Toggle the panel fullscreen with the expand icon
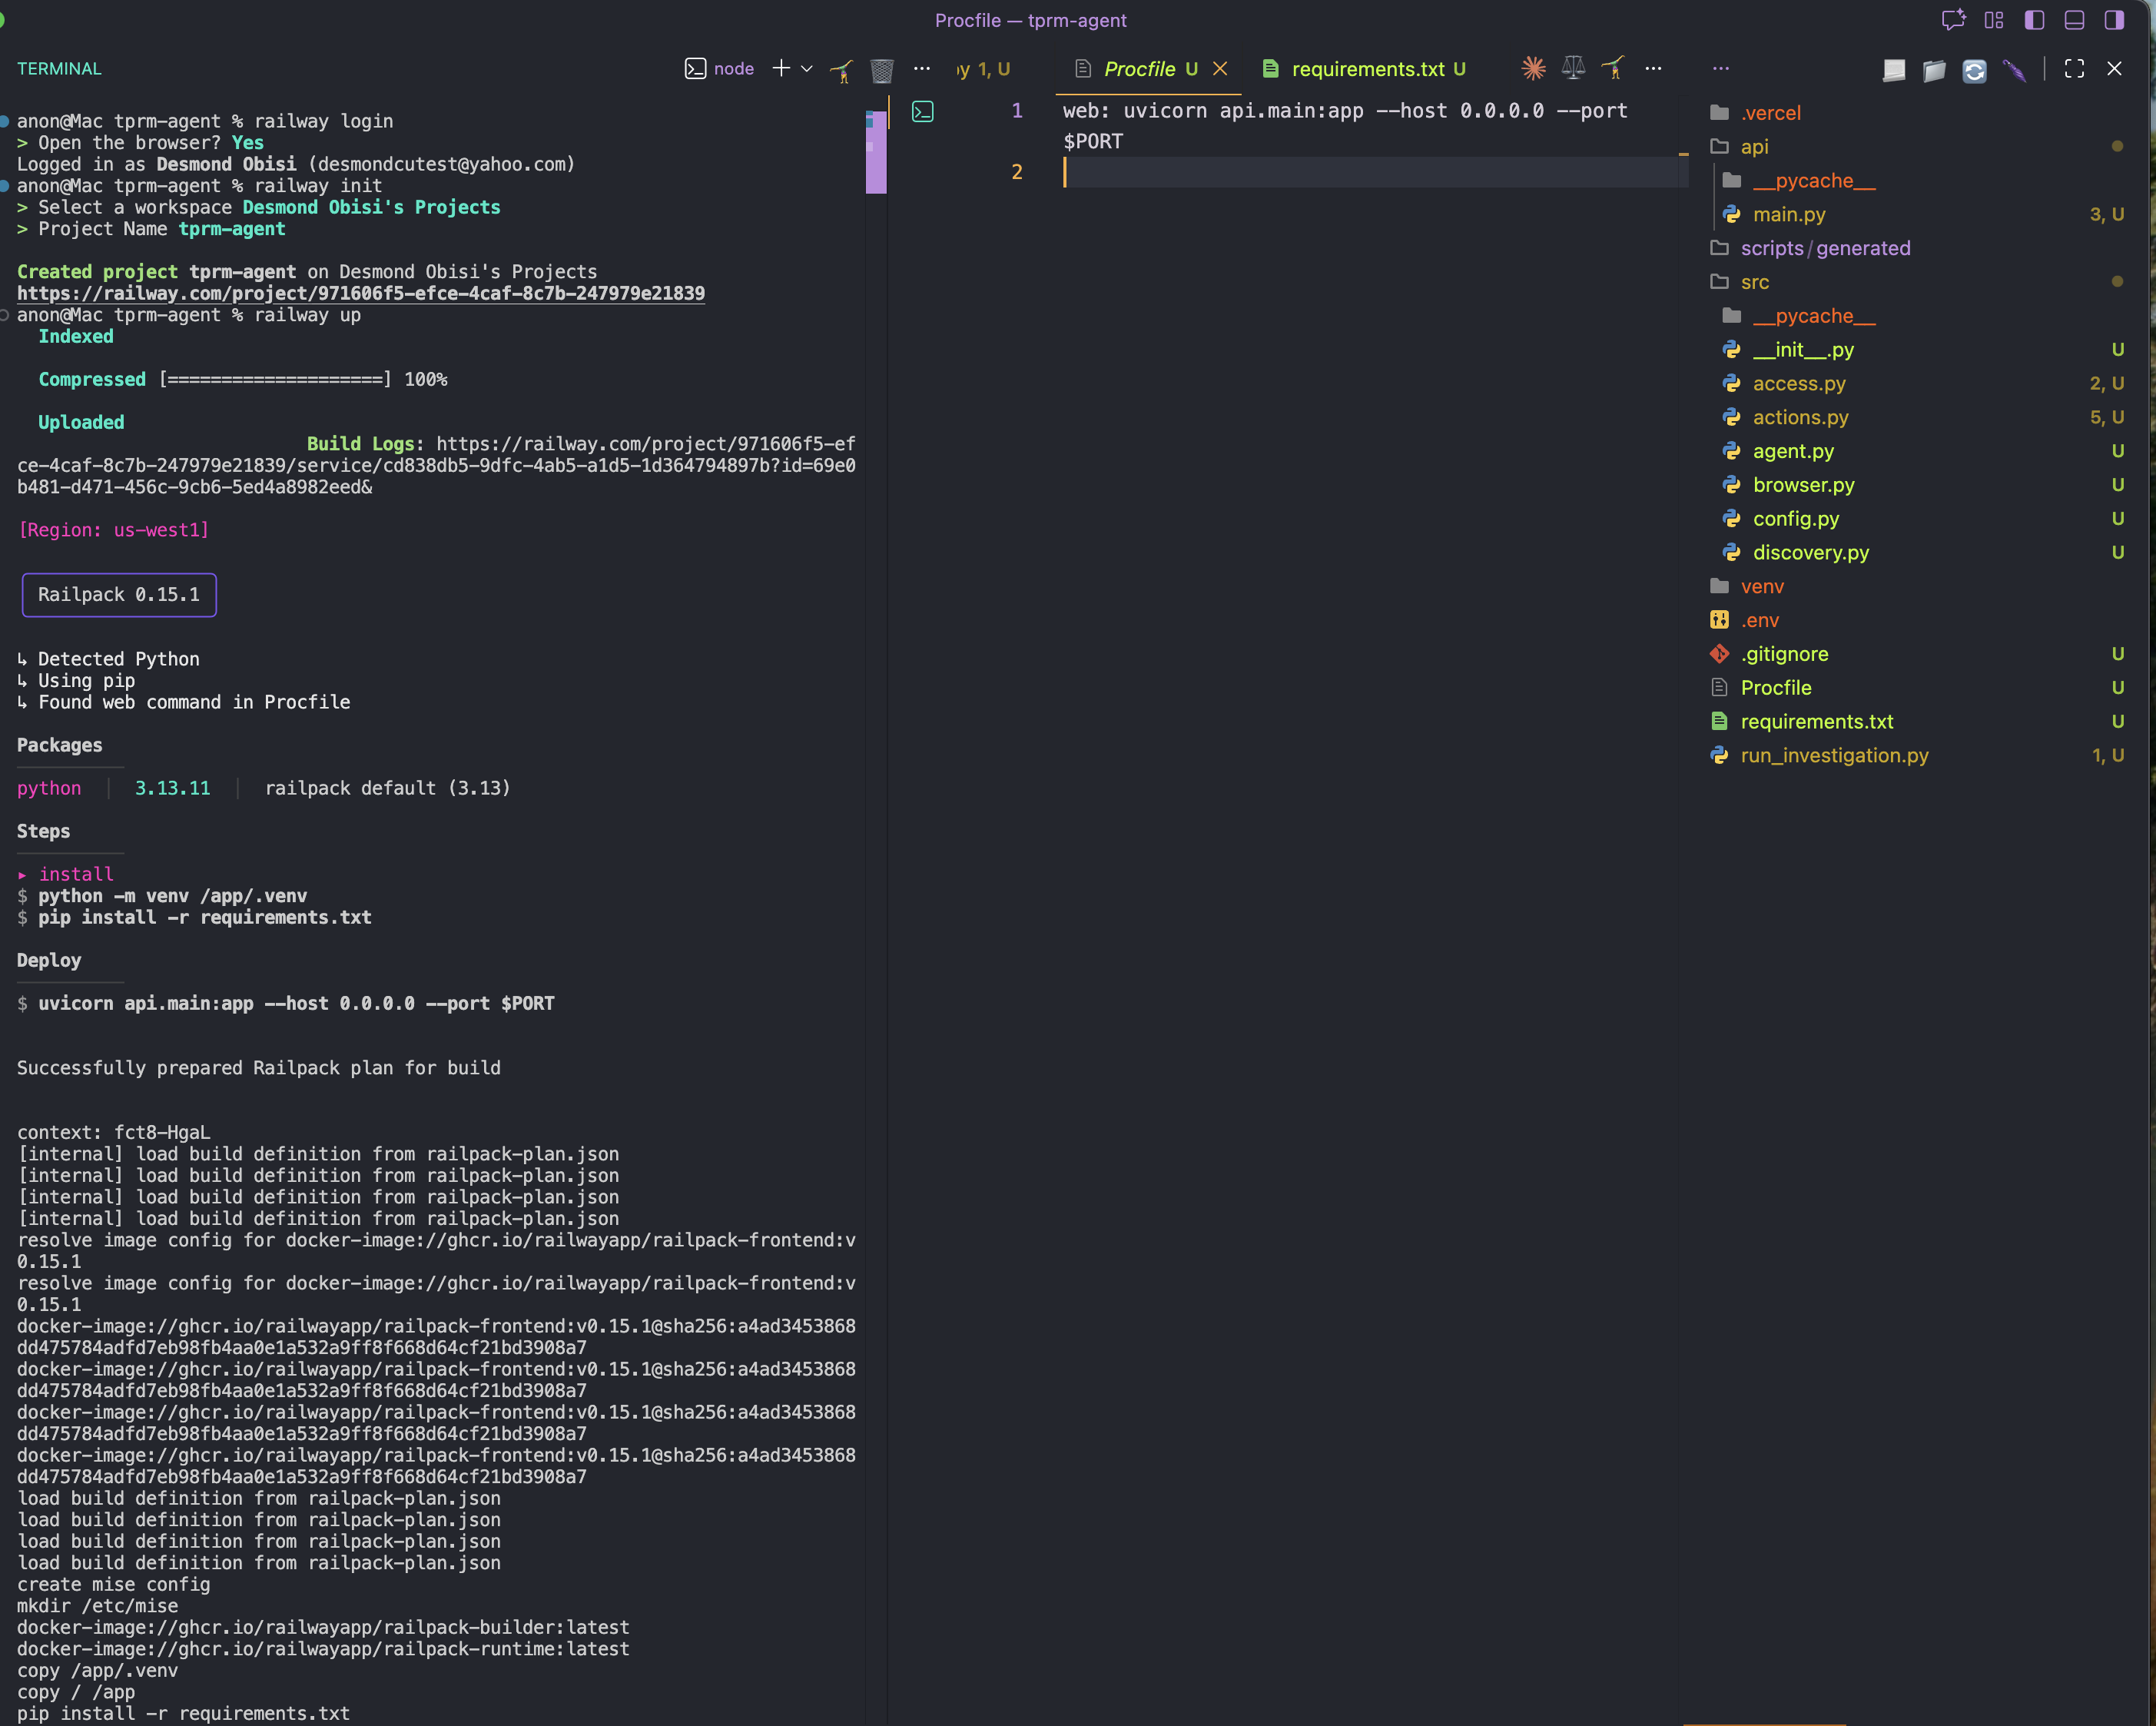2156x1726 pixels. [2074, 69]
